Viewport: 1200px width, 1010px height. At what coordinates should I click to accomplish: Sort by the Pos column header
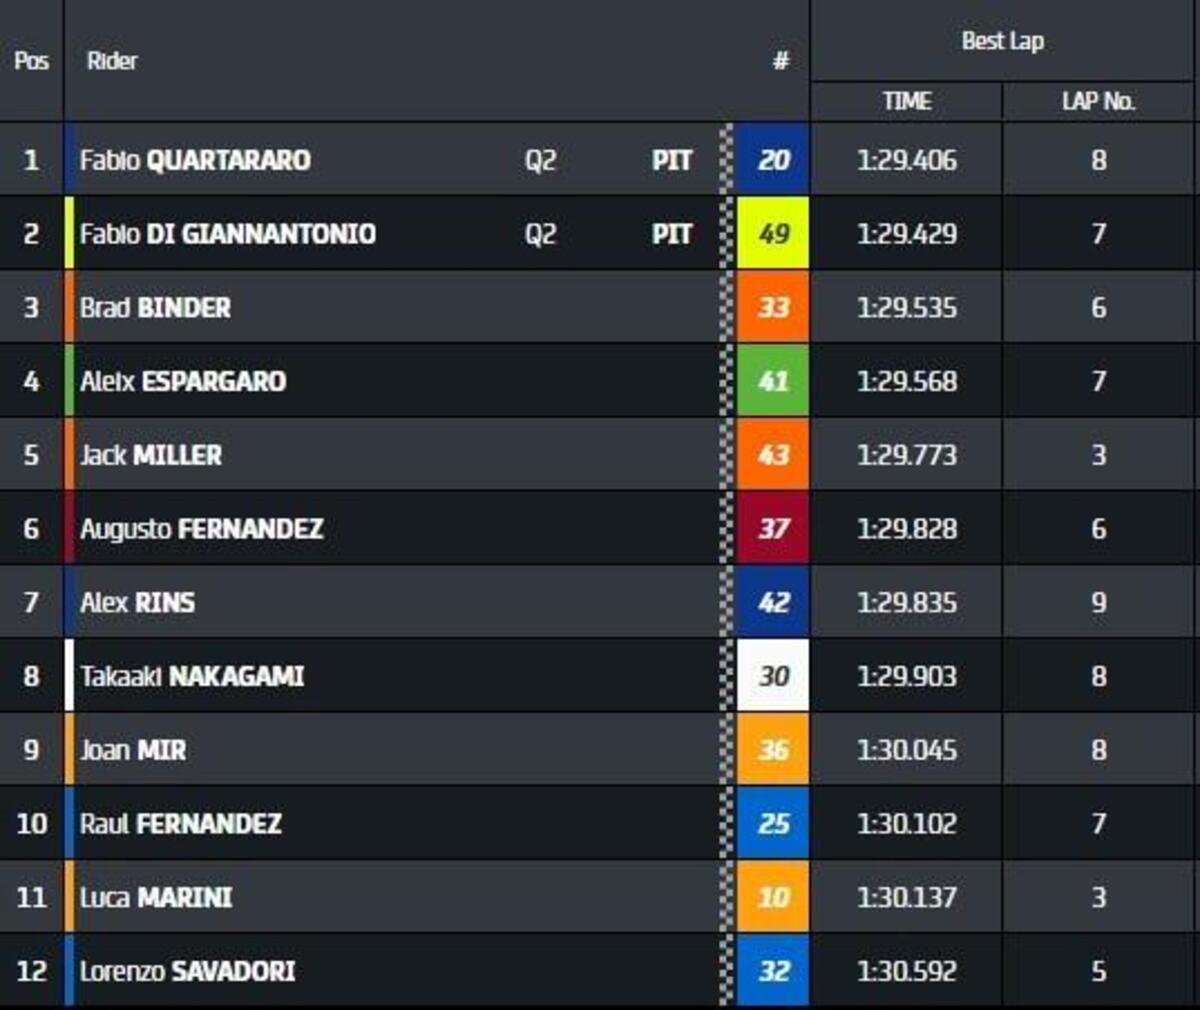pyautogui.click(x=31, y=61)
